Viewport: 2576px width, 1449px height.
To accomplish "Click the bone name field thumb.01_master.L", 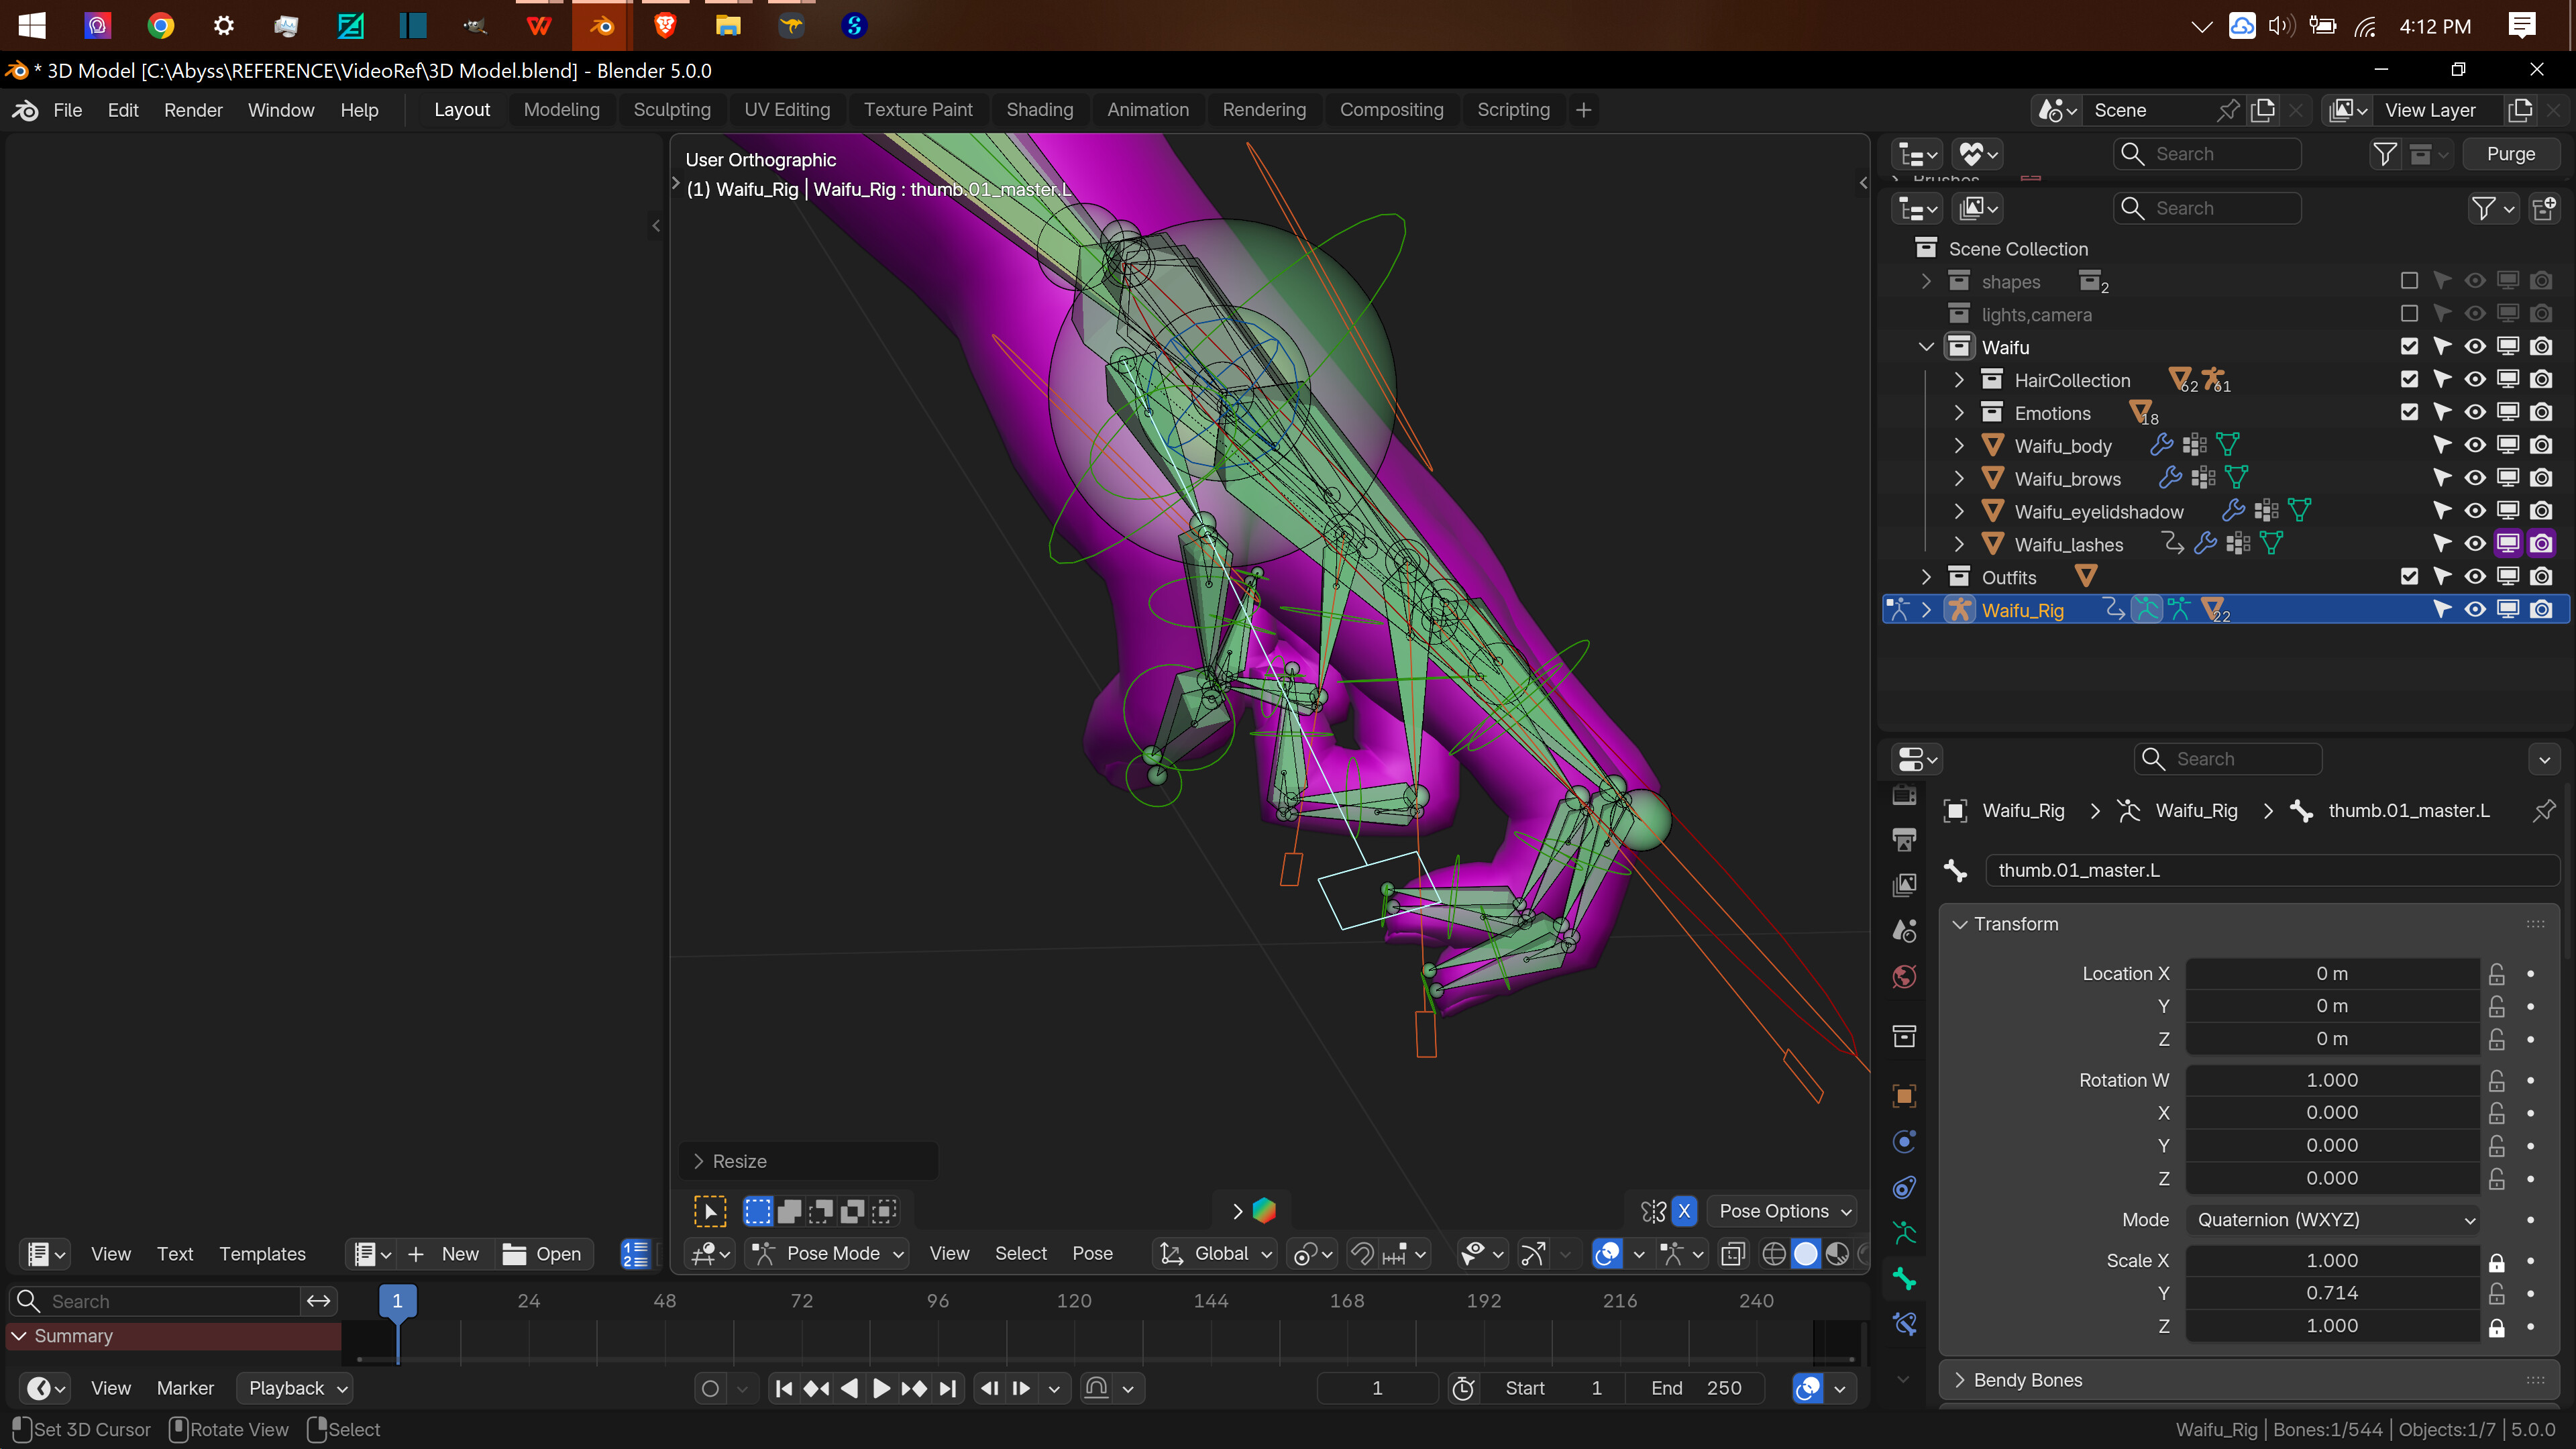I will point(2271,871).
